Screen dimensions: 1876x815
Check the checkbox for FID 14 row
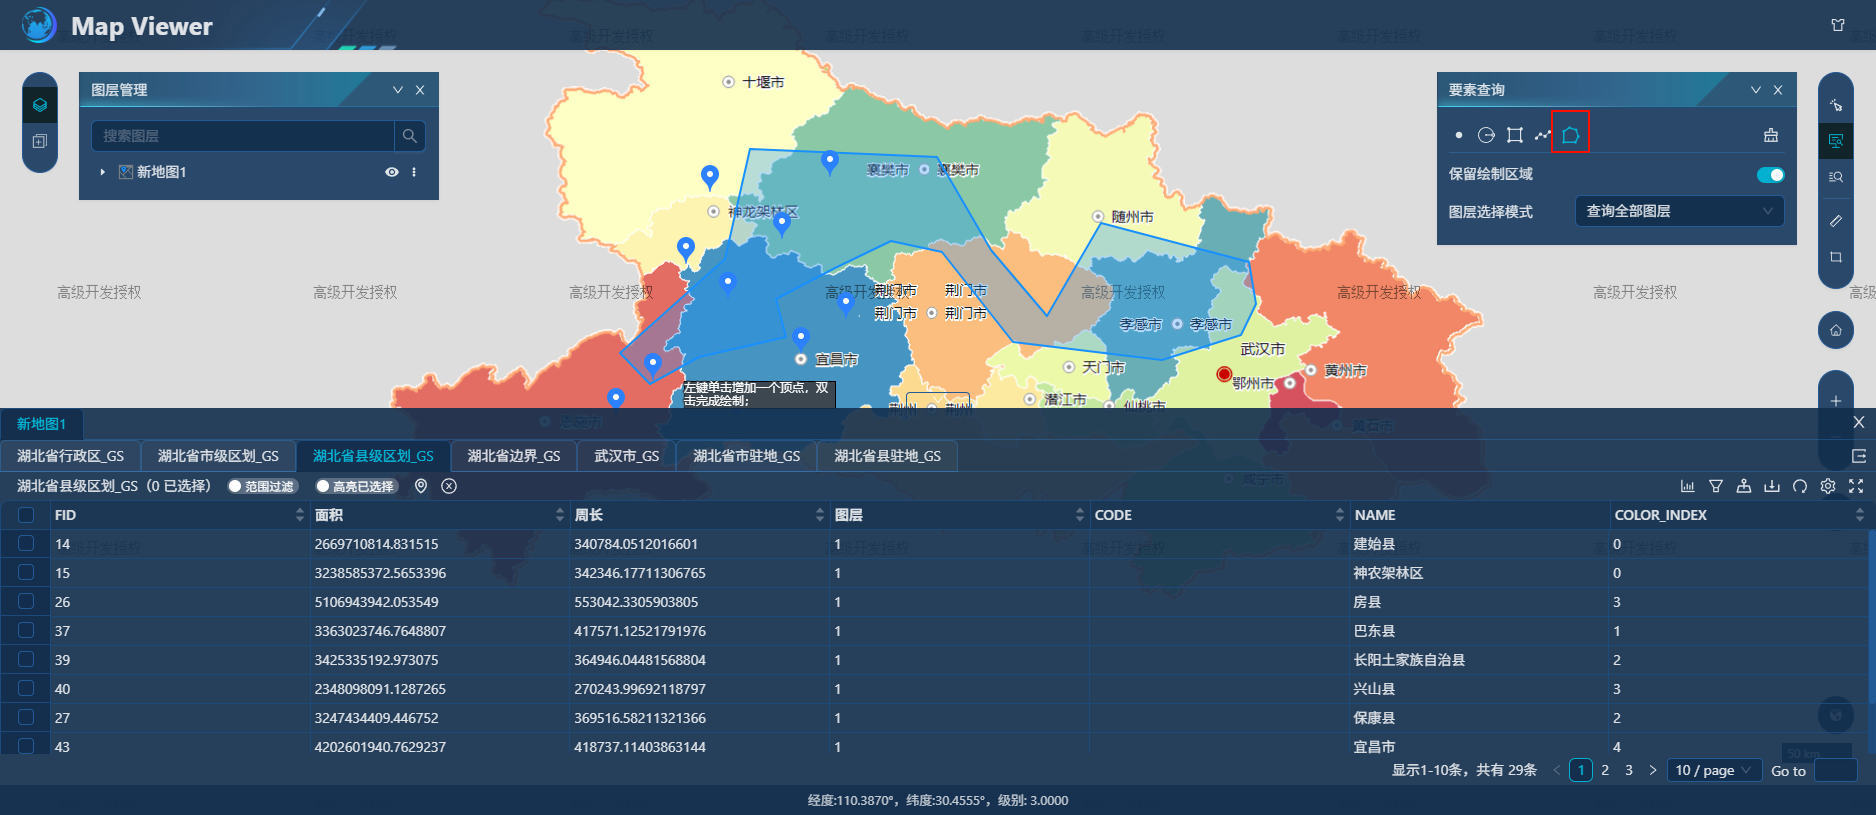tap(26, 544)
